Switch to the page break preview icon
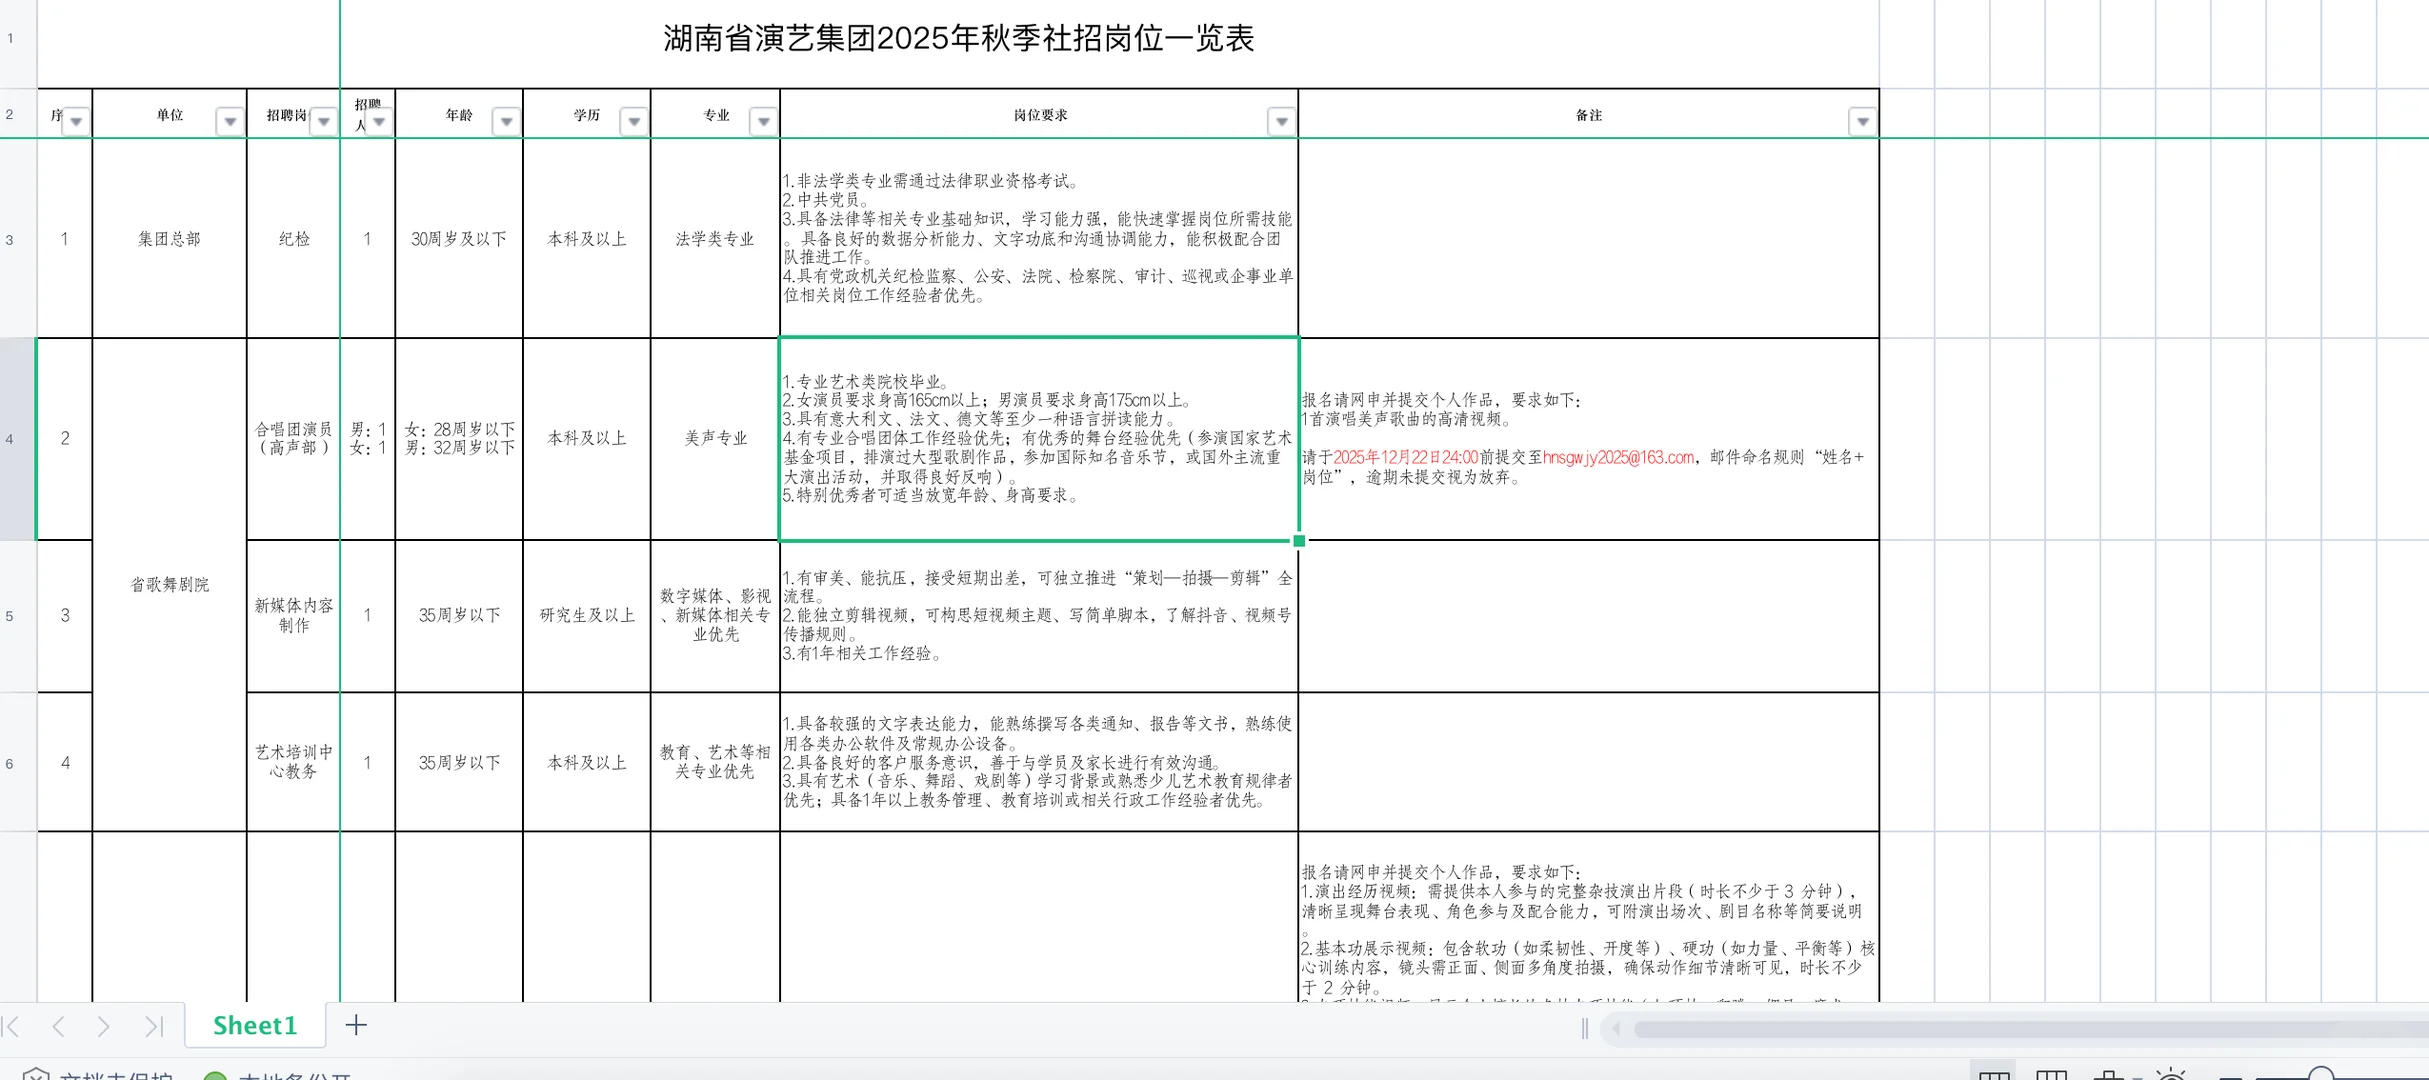Screen dimensions: 2429x1080 (2053, 1072)
